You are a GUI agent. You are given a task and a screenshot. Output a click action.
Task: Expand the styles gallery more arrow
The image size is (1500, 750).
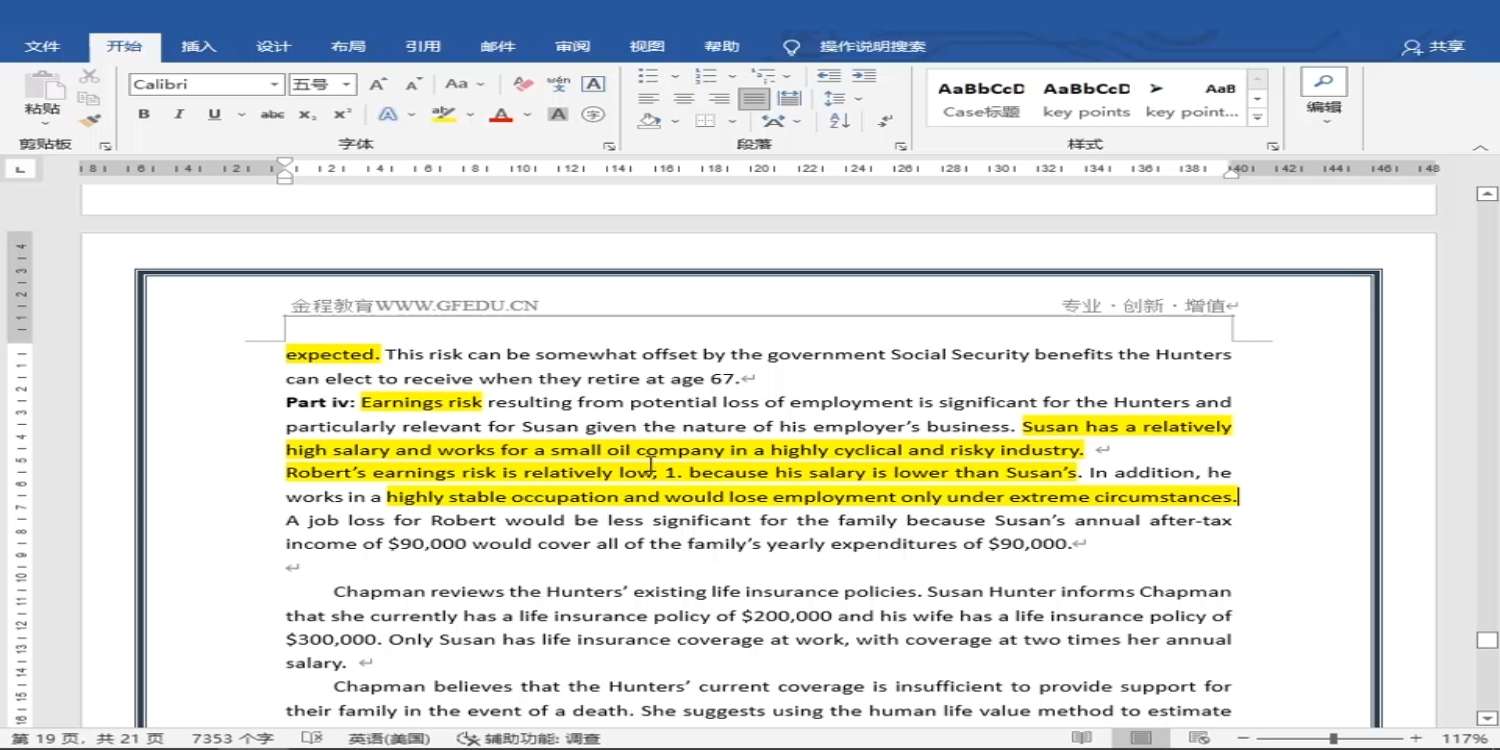(x=1258, y=118)
